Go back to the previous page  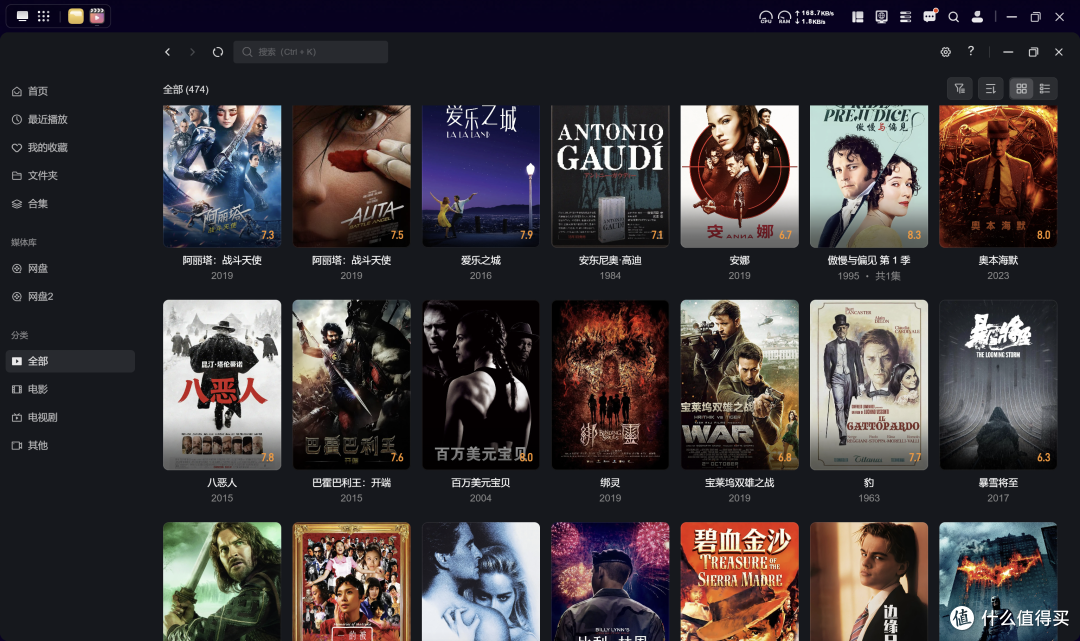click(x=167, y=52)
